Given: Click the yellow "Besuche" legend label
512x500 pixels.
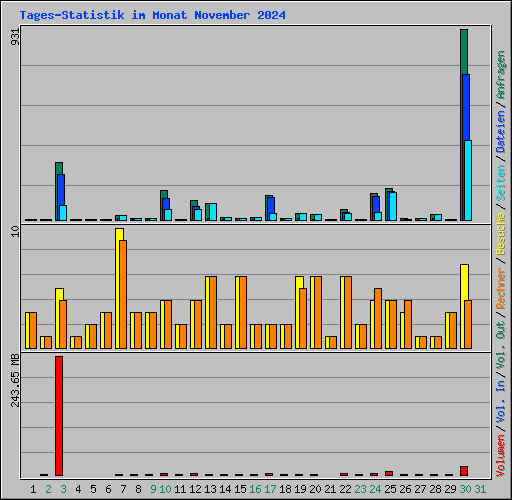Looking at the screenshot, I should (x=501, y=234).
